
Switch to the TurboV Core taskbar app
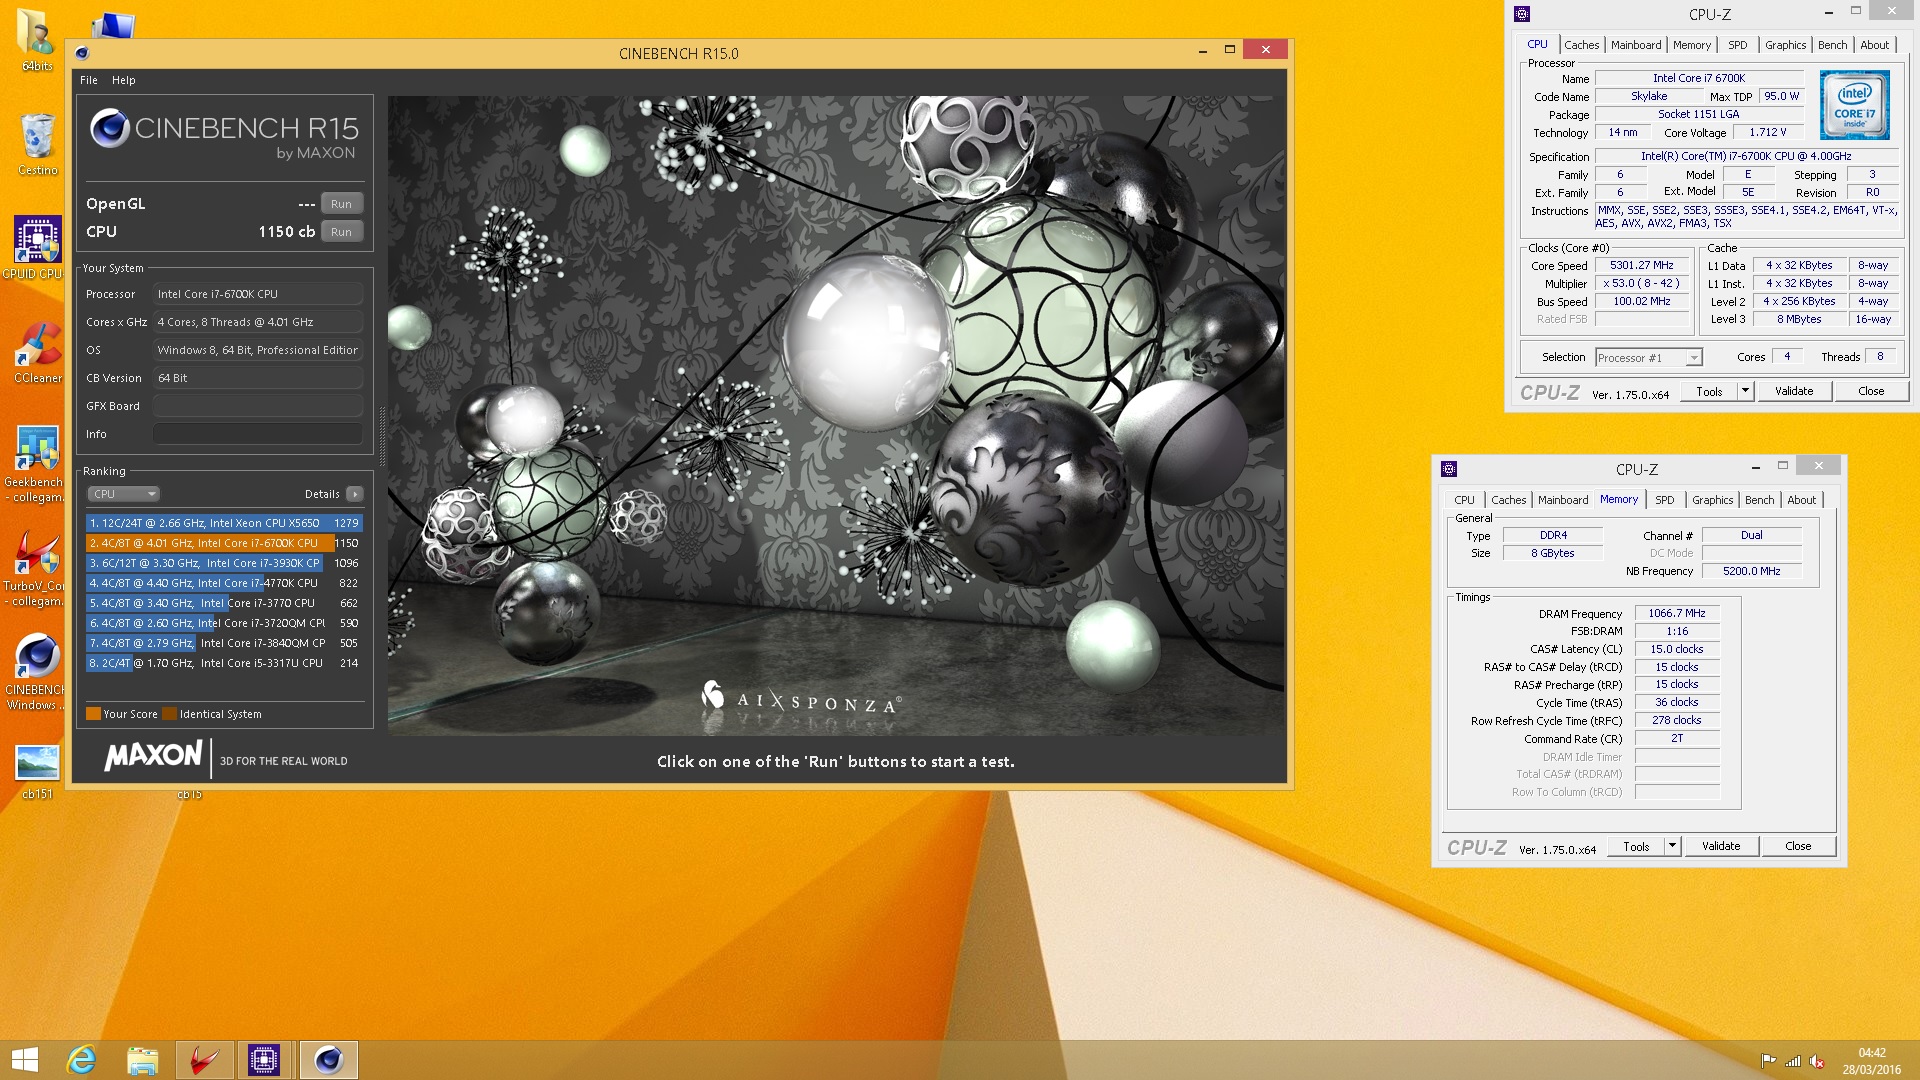[x=204, y=1060]
